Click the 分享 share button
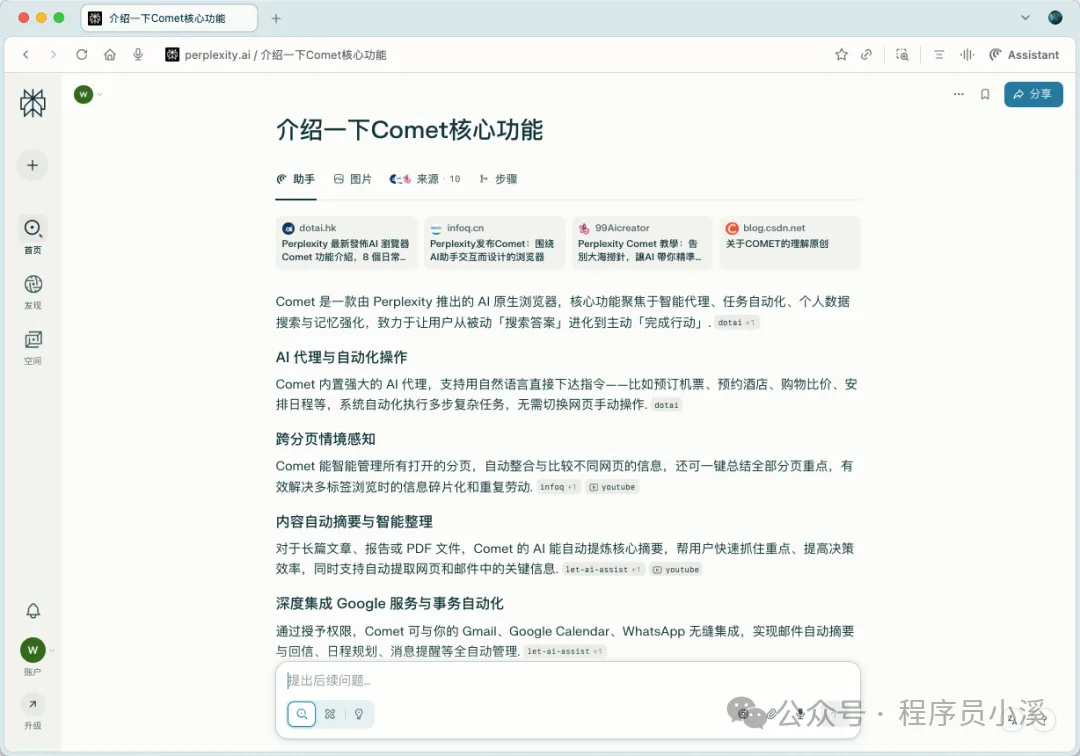The width and height of the screenshot is (1080, 756). (1033, 94)
